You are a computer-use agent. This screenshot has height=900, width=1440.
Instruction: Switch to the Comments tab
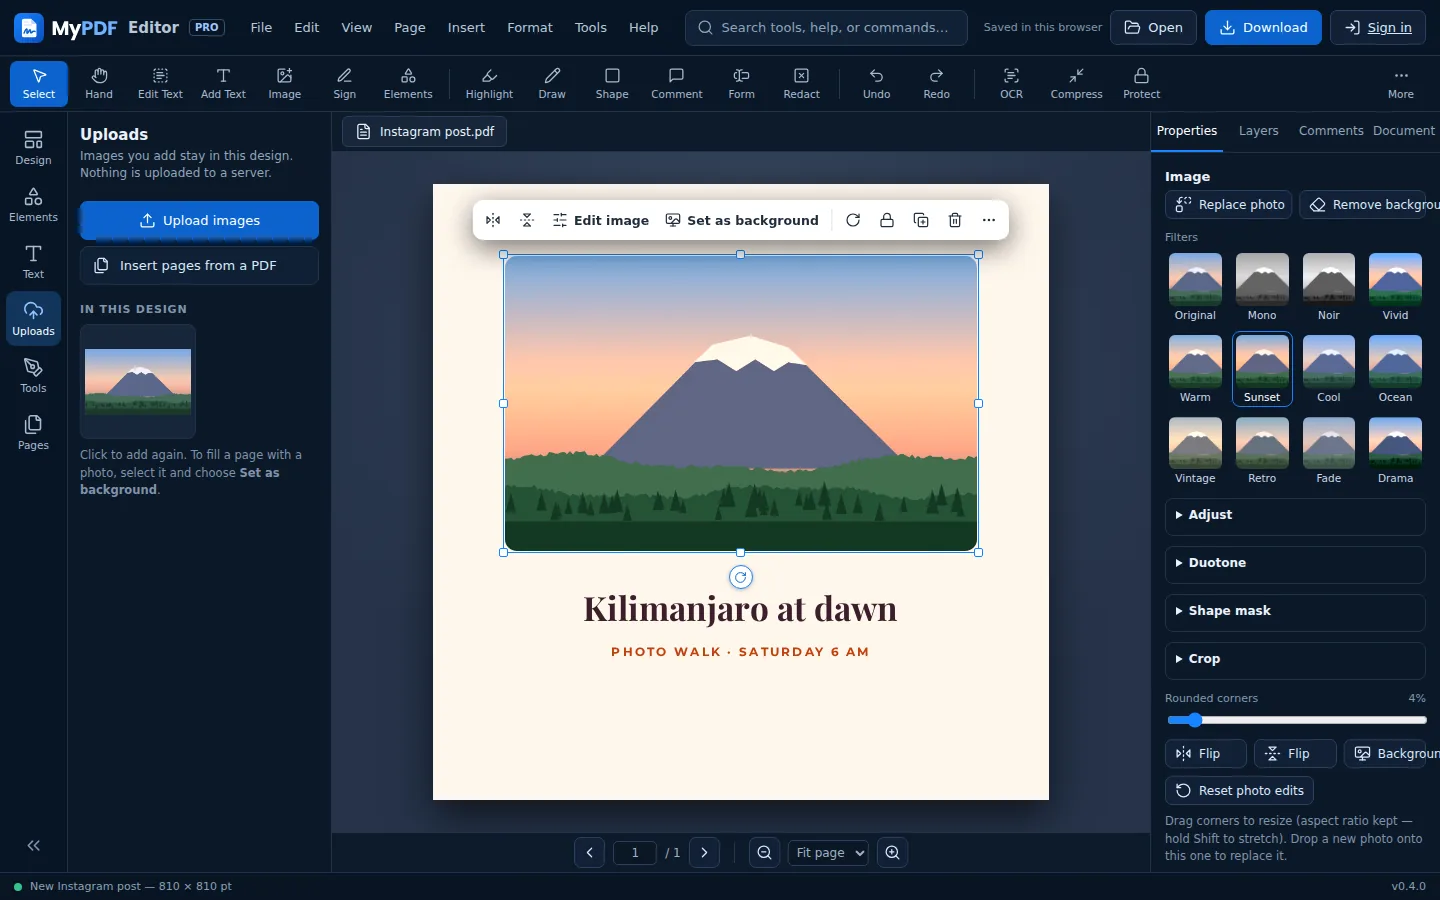point(1330,131)
